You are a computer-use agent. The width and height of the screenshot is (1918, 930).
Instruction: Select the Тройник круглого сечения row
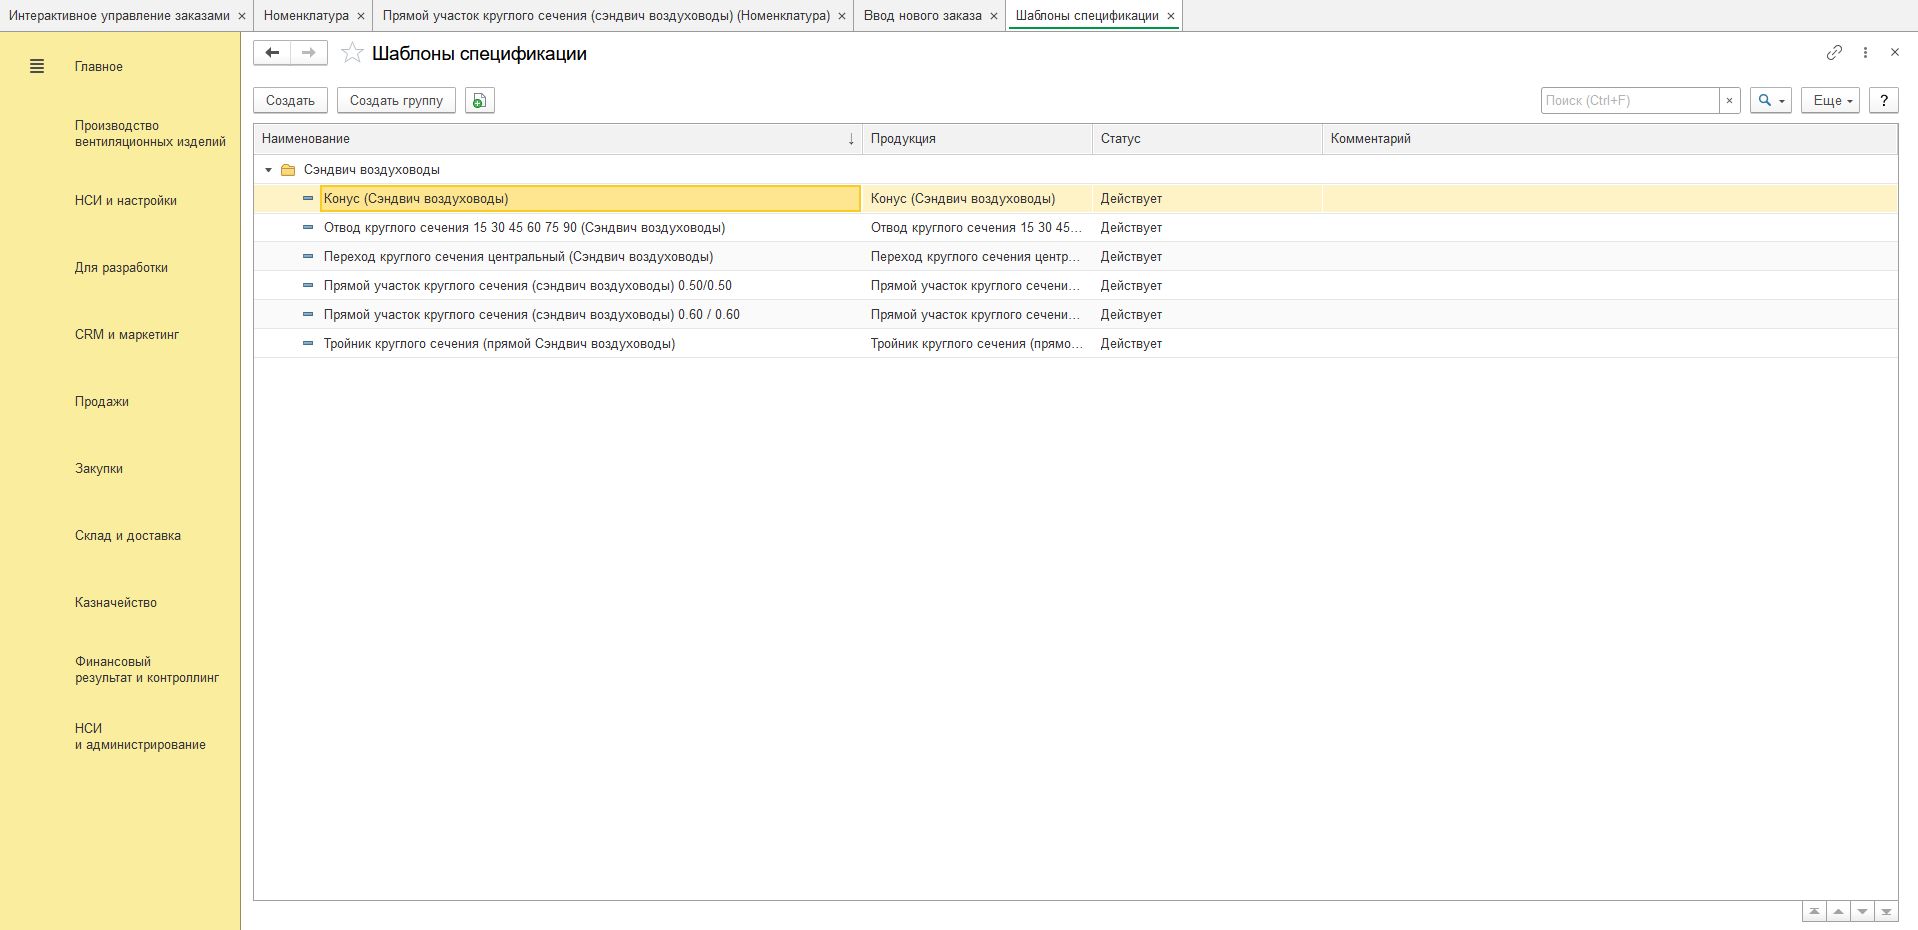pos(499,344)
